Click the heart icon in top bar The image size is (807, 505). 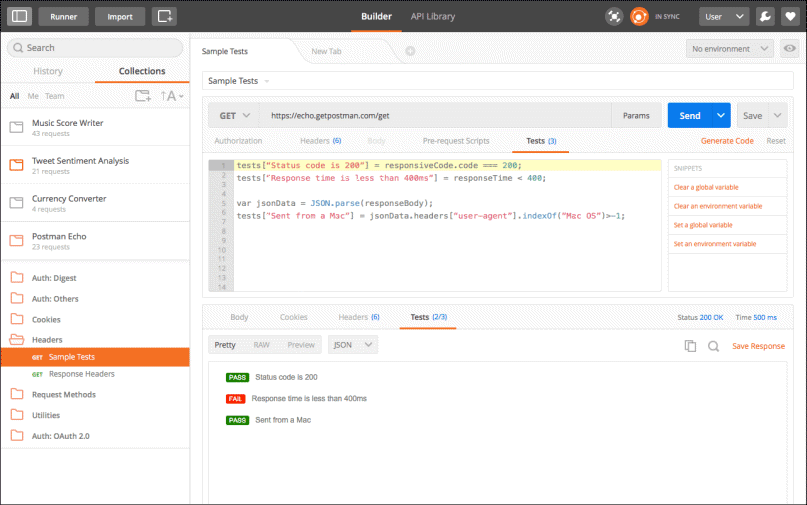(x=789, y=16)
